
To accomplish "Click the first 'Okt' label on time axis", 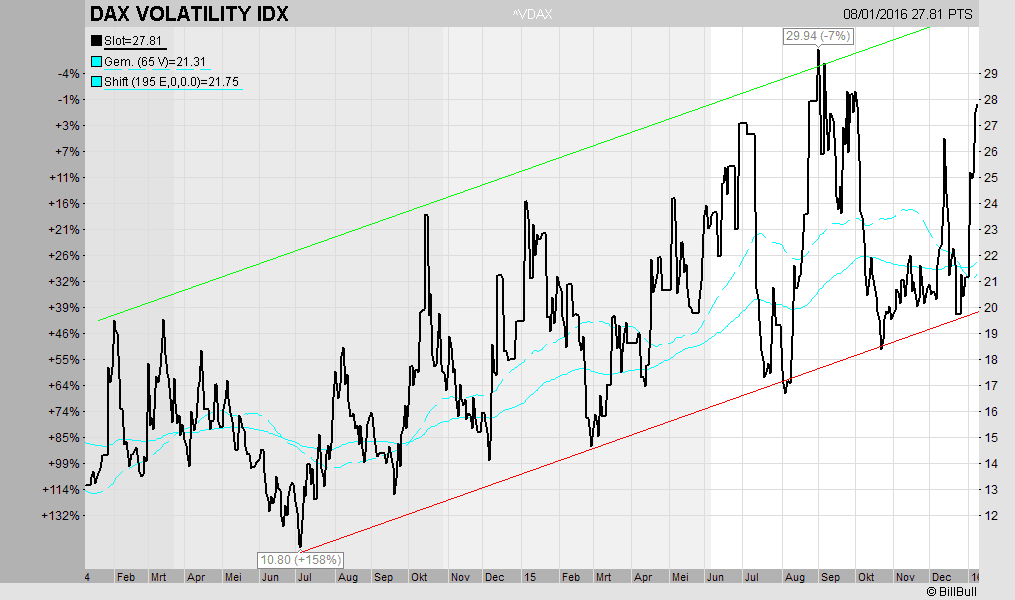I will point(419,577).
